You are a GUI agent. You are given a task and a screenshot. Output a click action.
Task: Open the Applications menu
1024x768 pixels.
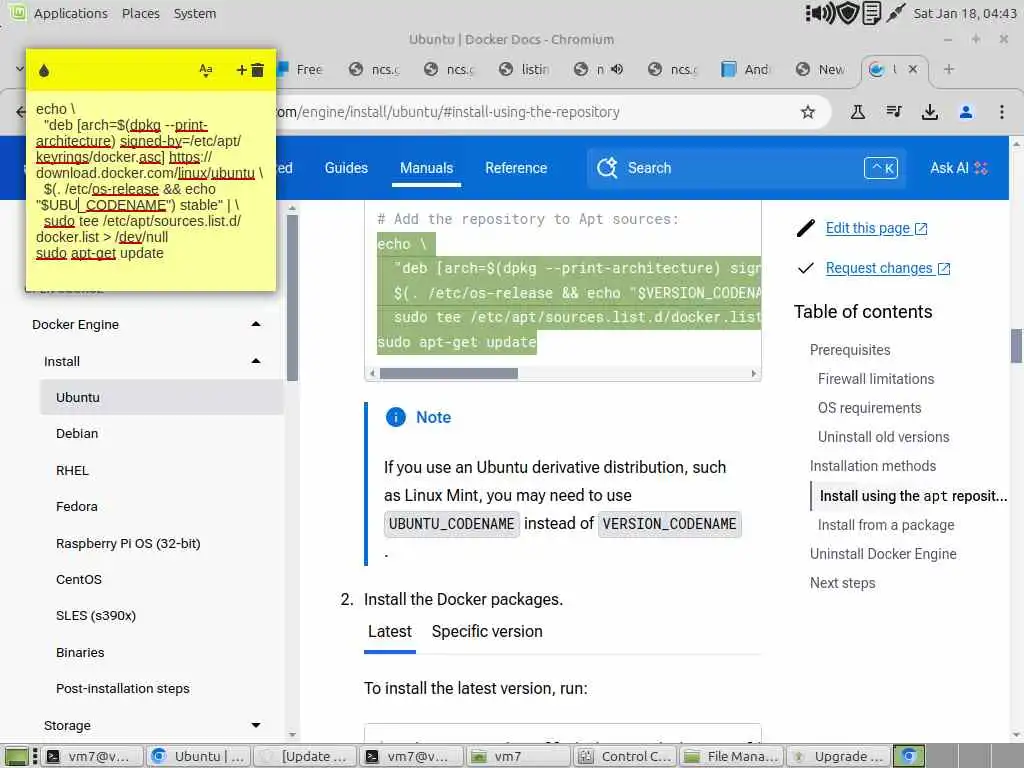pyautogui.click(x=71, y=13)
